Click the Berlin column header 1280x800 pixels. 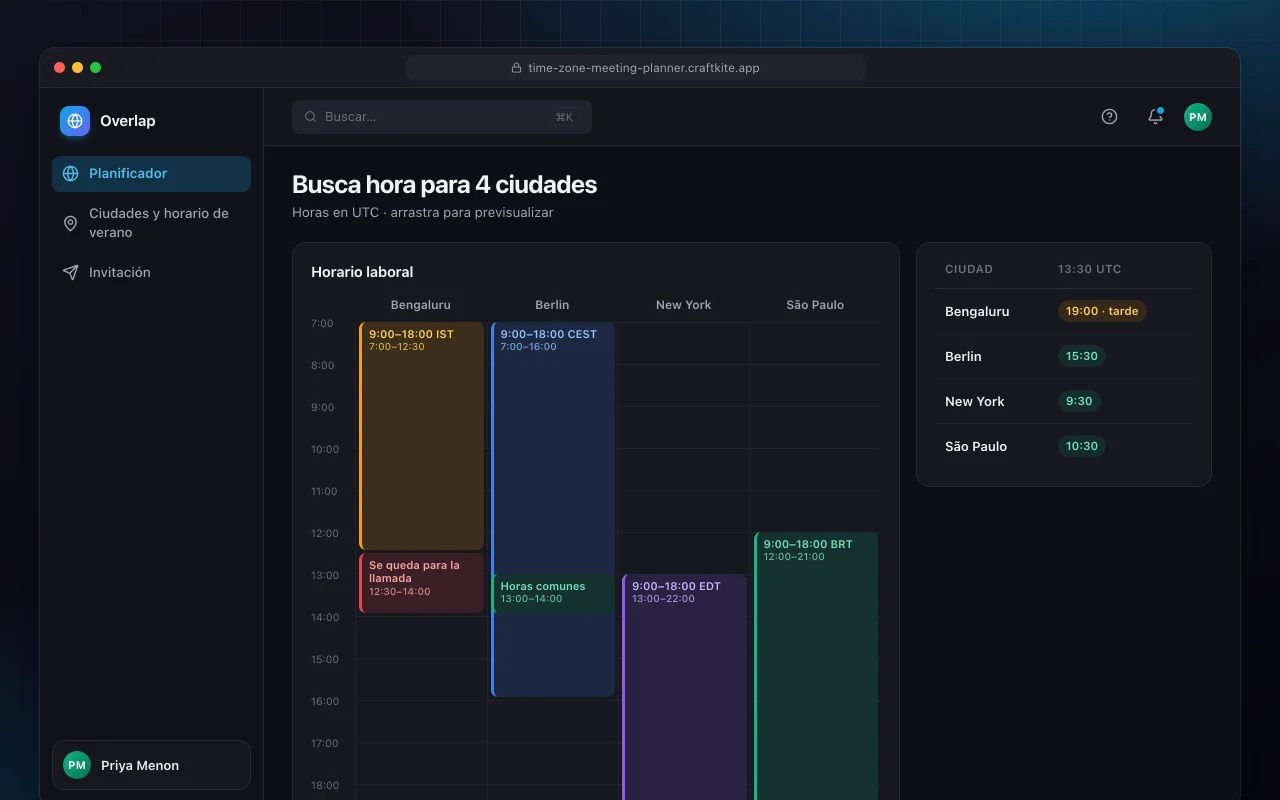pyautogui.click(x=552, y=305)
